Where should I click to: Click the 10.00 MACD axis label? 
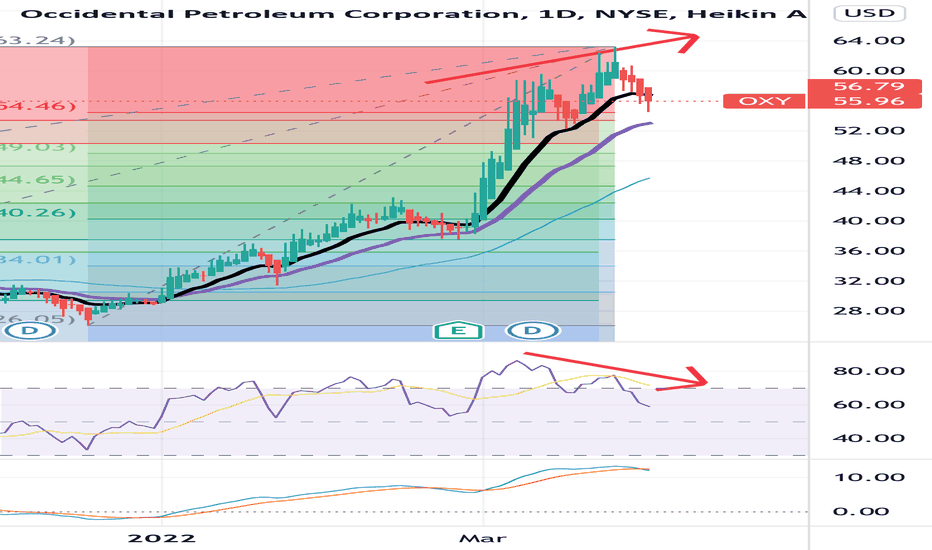point(869,477)
